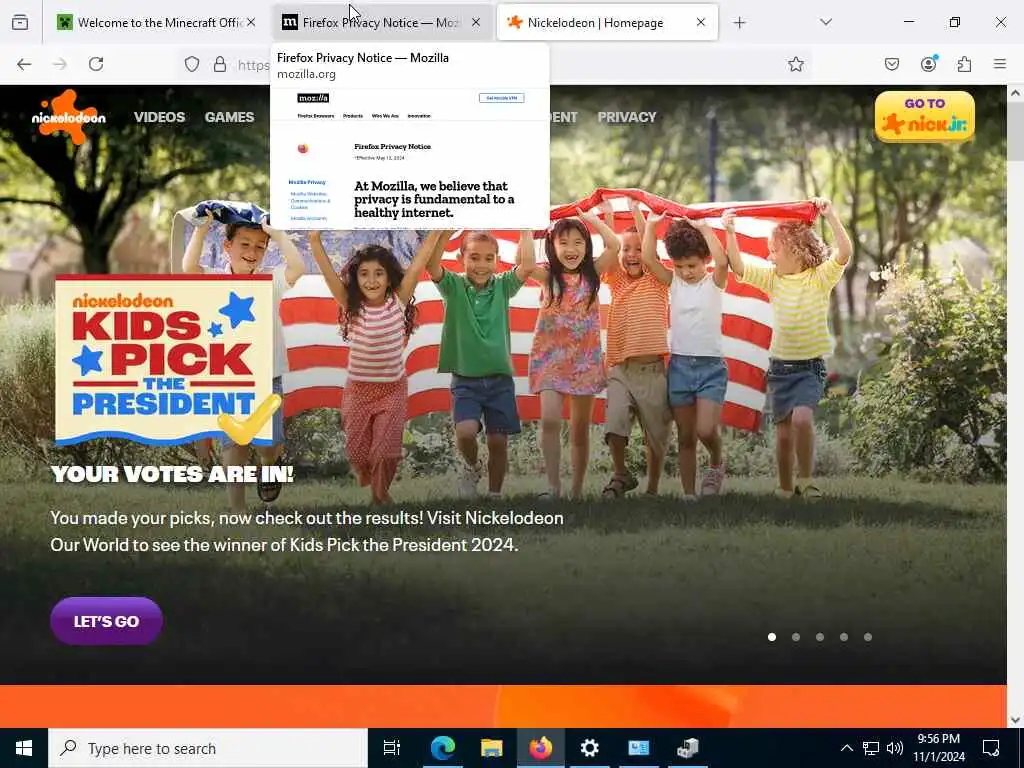Close the Minecraft tab
The image size is (1024, 768).
(251, 22)
